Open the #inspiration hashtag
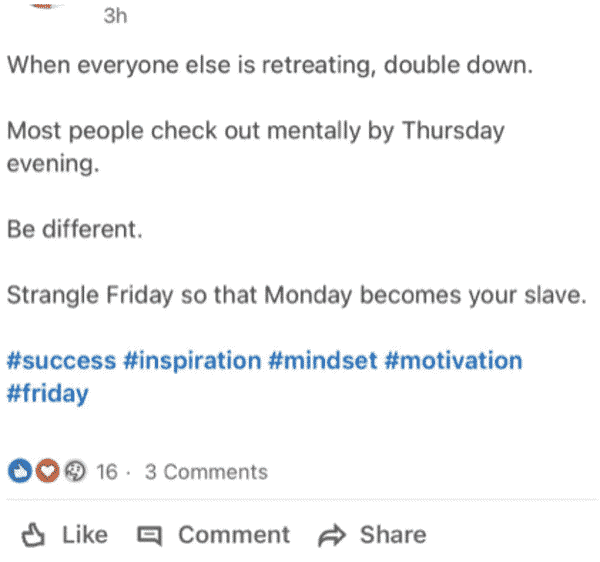 coord(192,361)
